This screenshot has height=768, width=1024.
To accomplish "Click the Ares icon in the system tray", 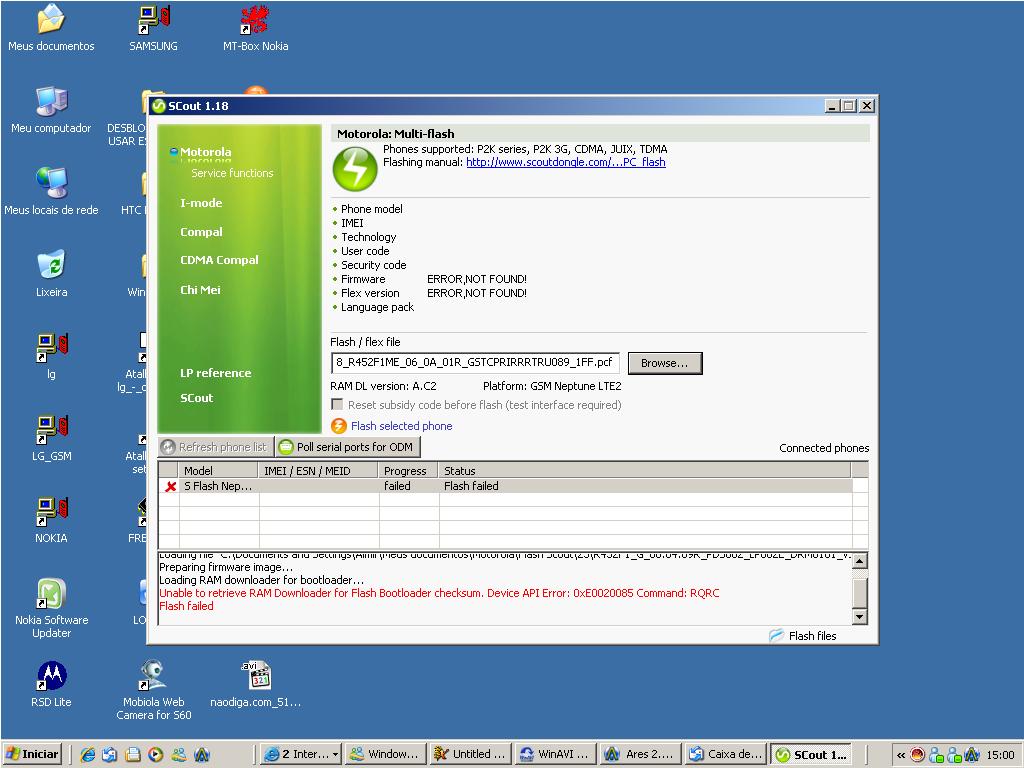I will [972, 755].
